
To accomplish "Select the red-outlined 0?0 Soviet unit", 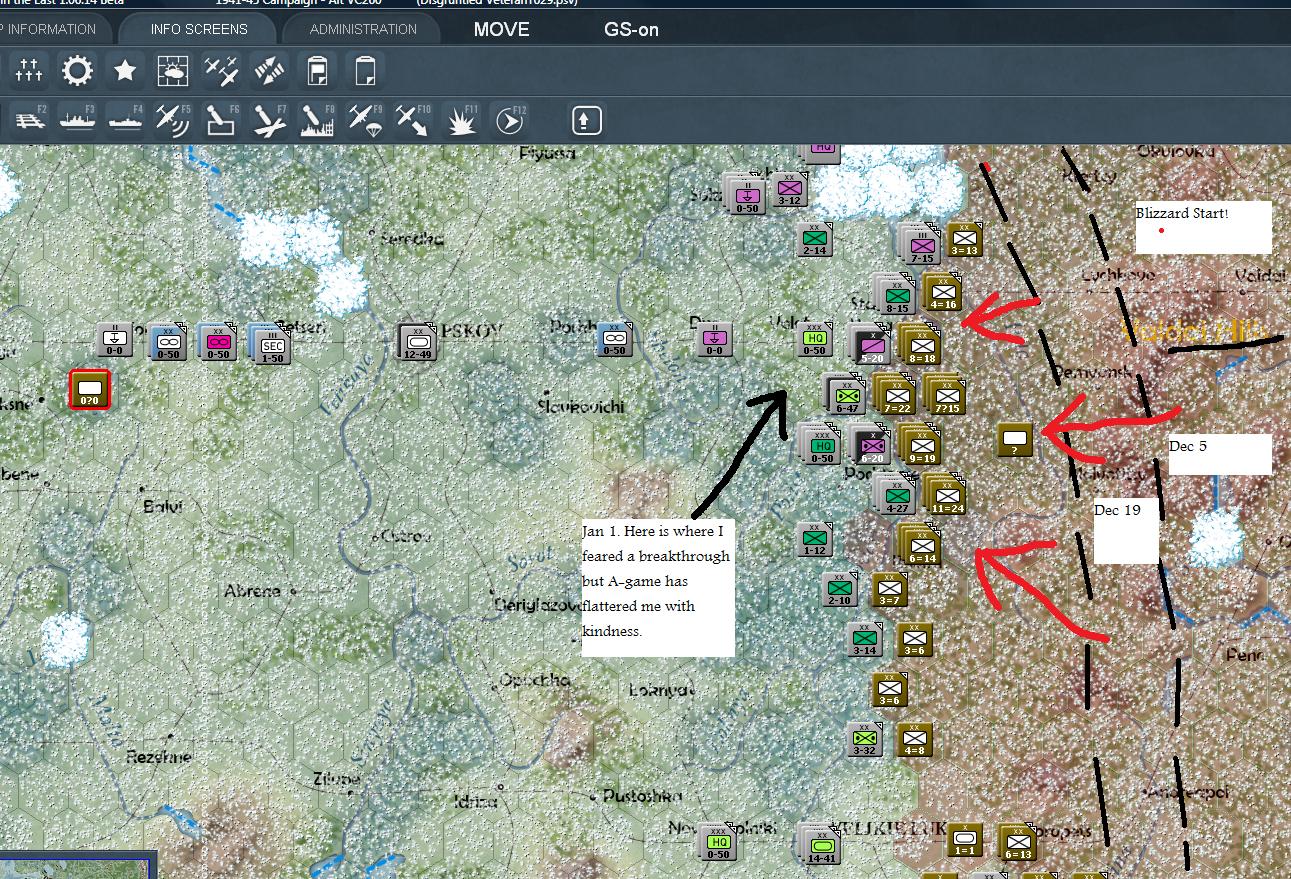I will 90,389.
